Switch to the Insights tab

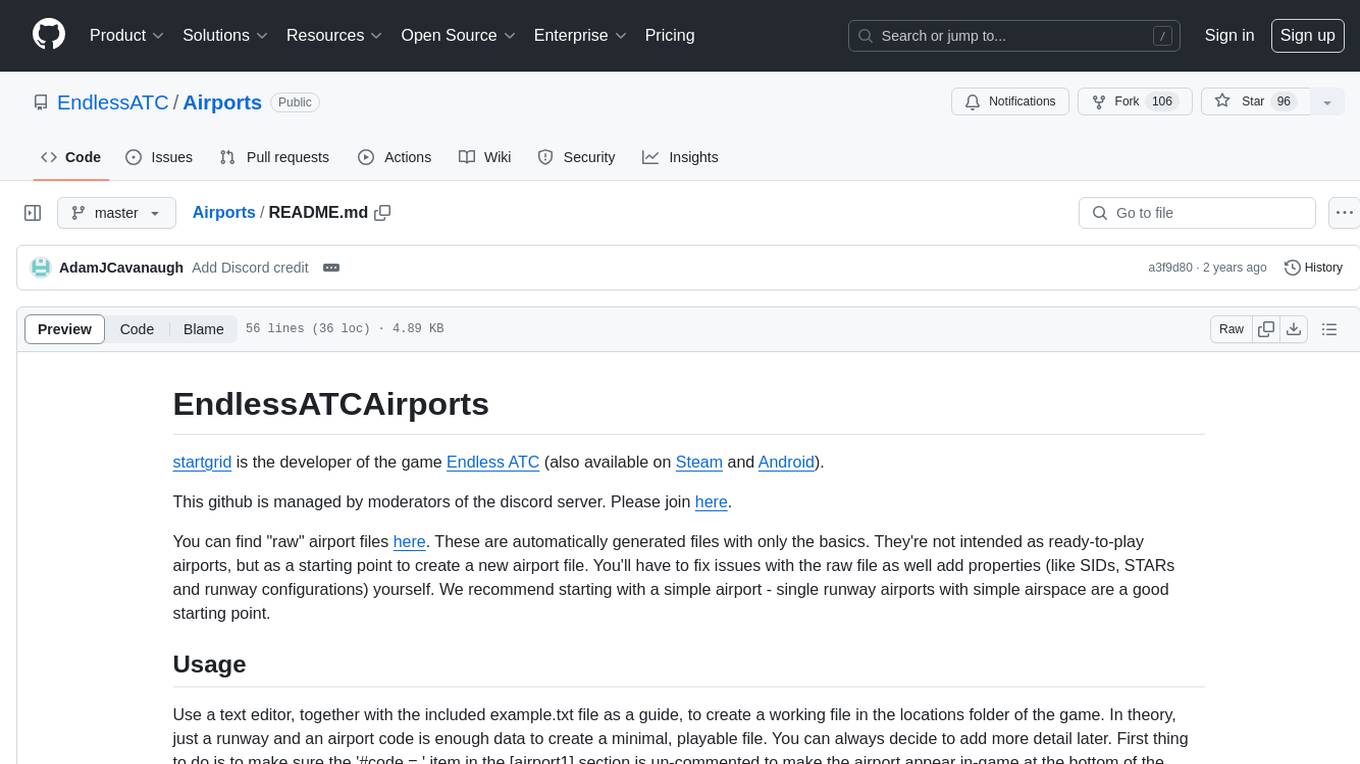click(x=680, y=157)
